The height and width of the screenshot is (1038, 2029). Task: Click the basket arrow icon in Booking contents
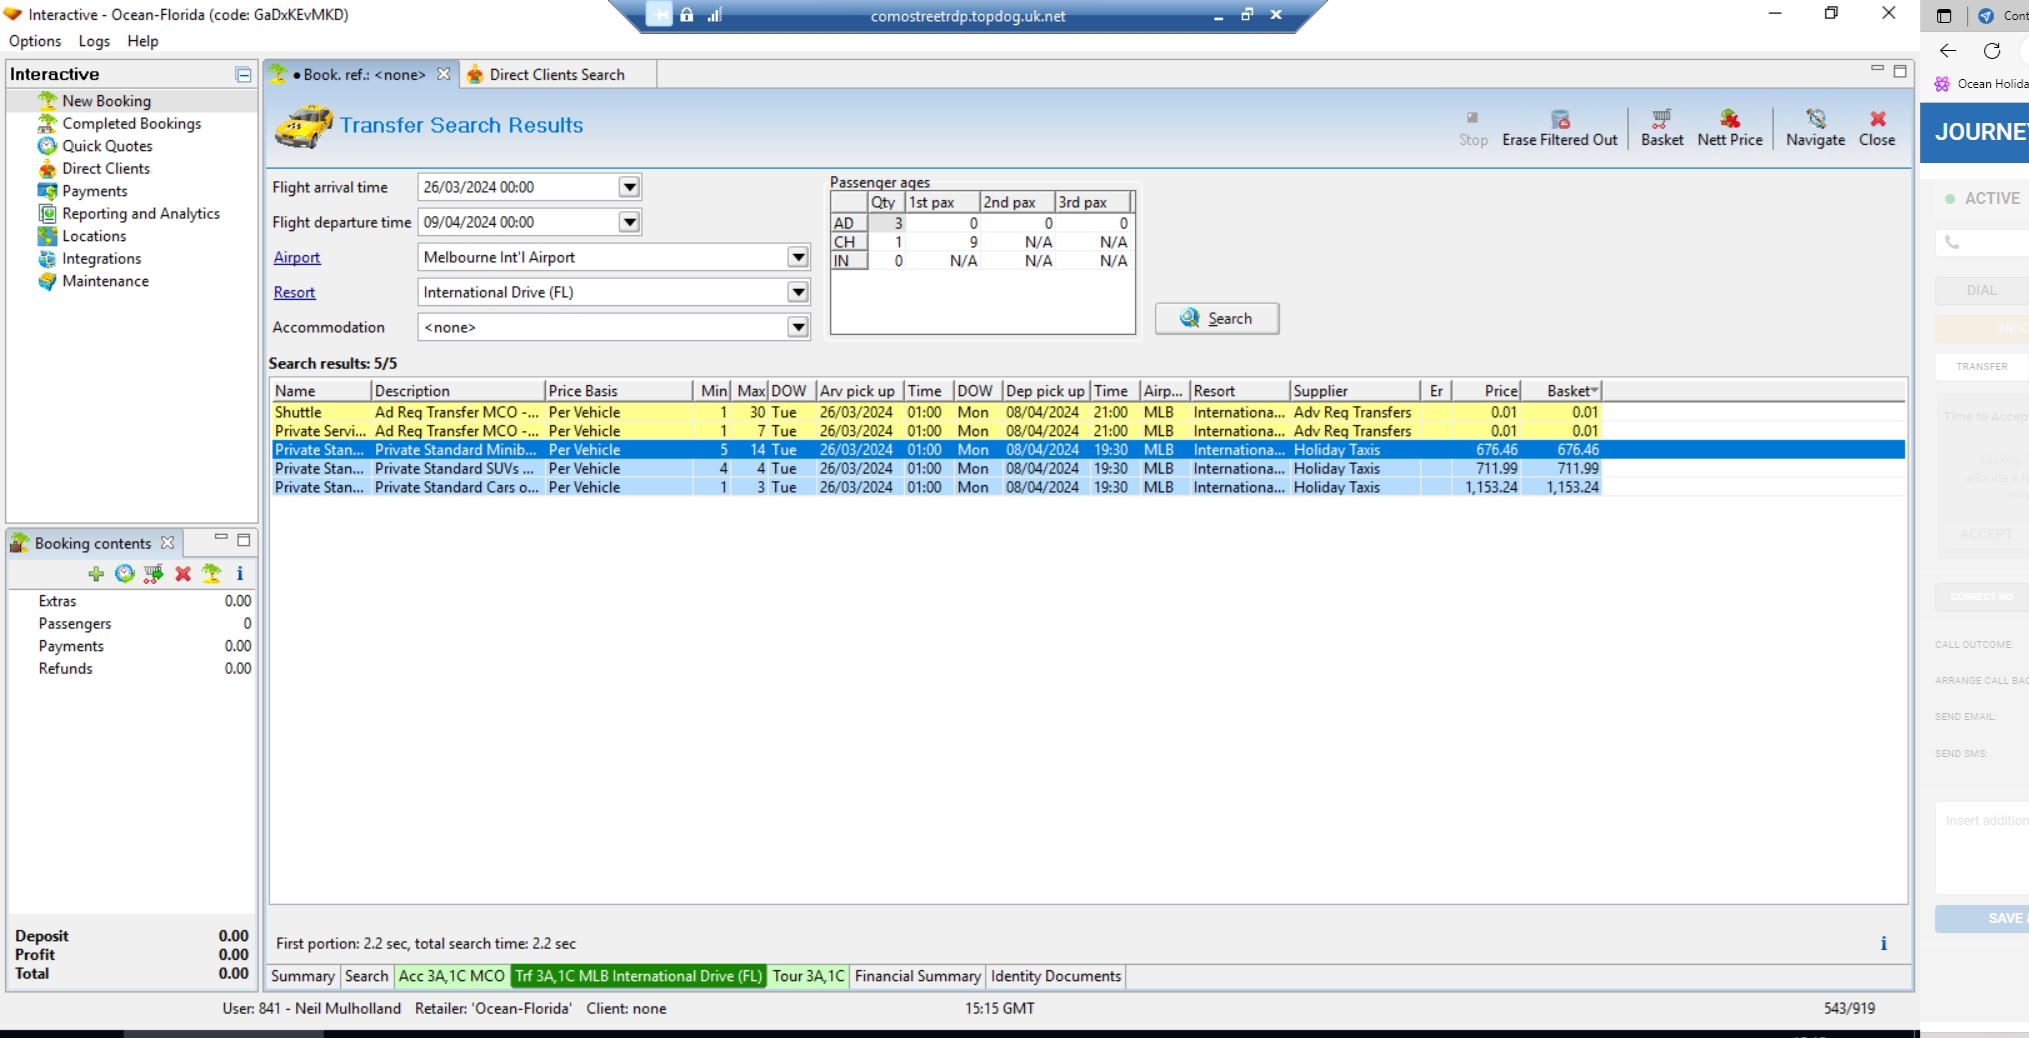click(153, 574)
